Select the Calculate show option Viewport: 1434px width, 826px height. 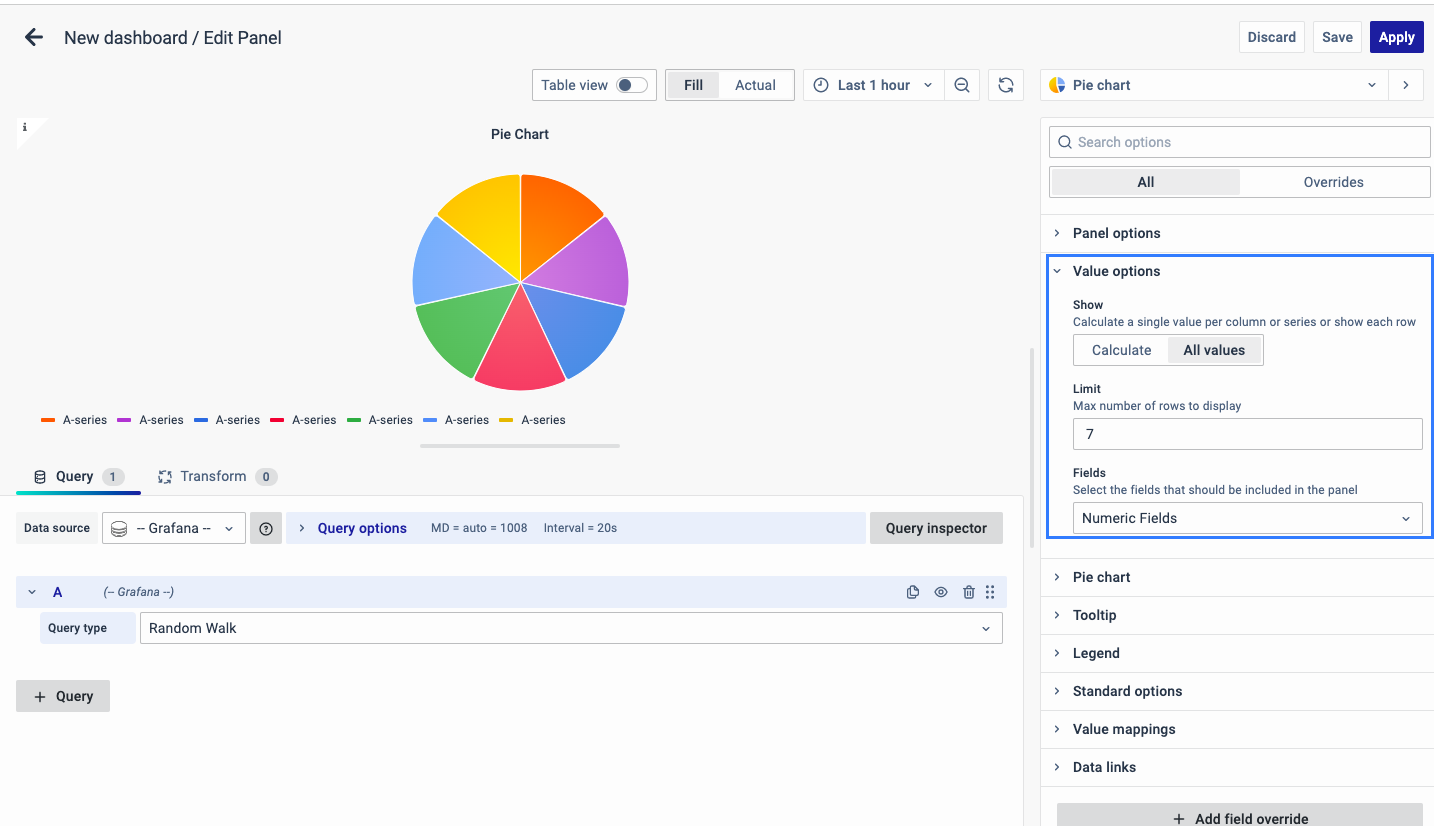(x=1121, y=350)
